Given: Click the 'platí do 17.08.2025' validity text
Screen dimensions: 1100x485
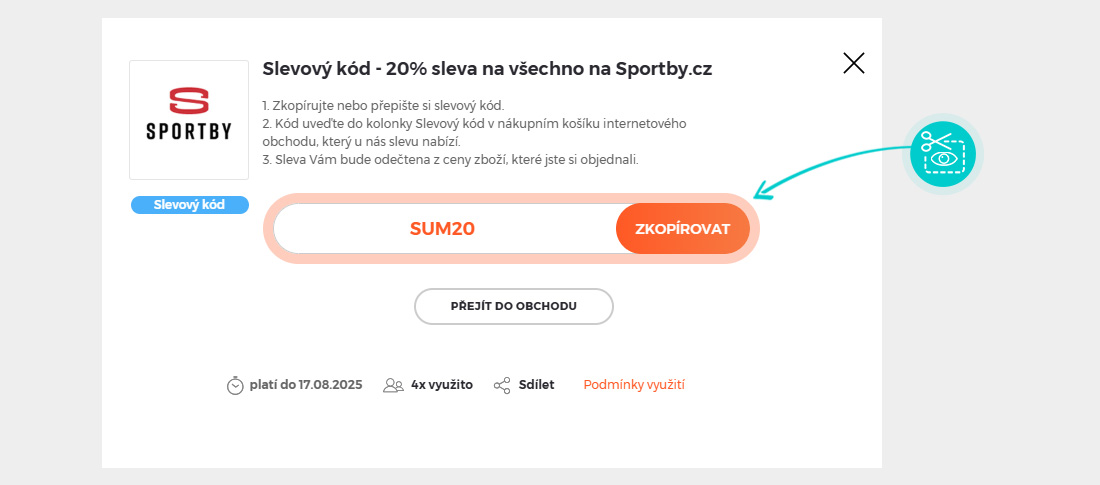Looking at the screenshot, I should [x=306, y=384].
